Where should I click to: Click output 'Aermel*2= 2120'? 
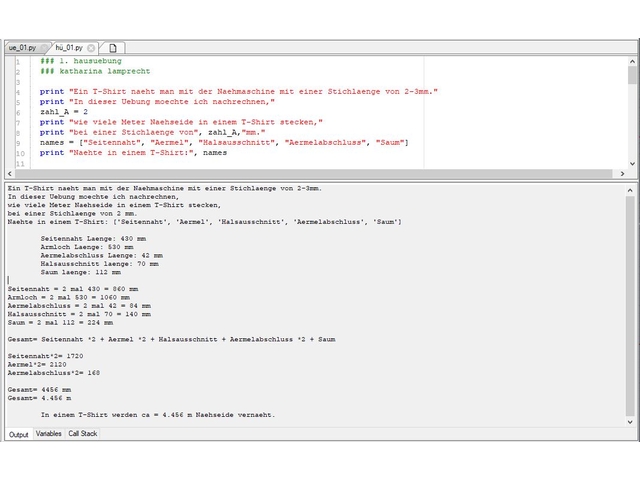coord(37,364)
